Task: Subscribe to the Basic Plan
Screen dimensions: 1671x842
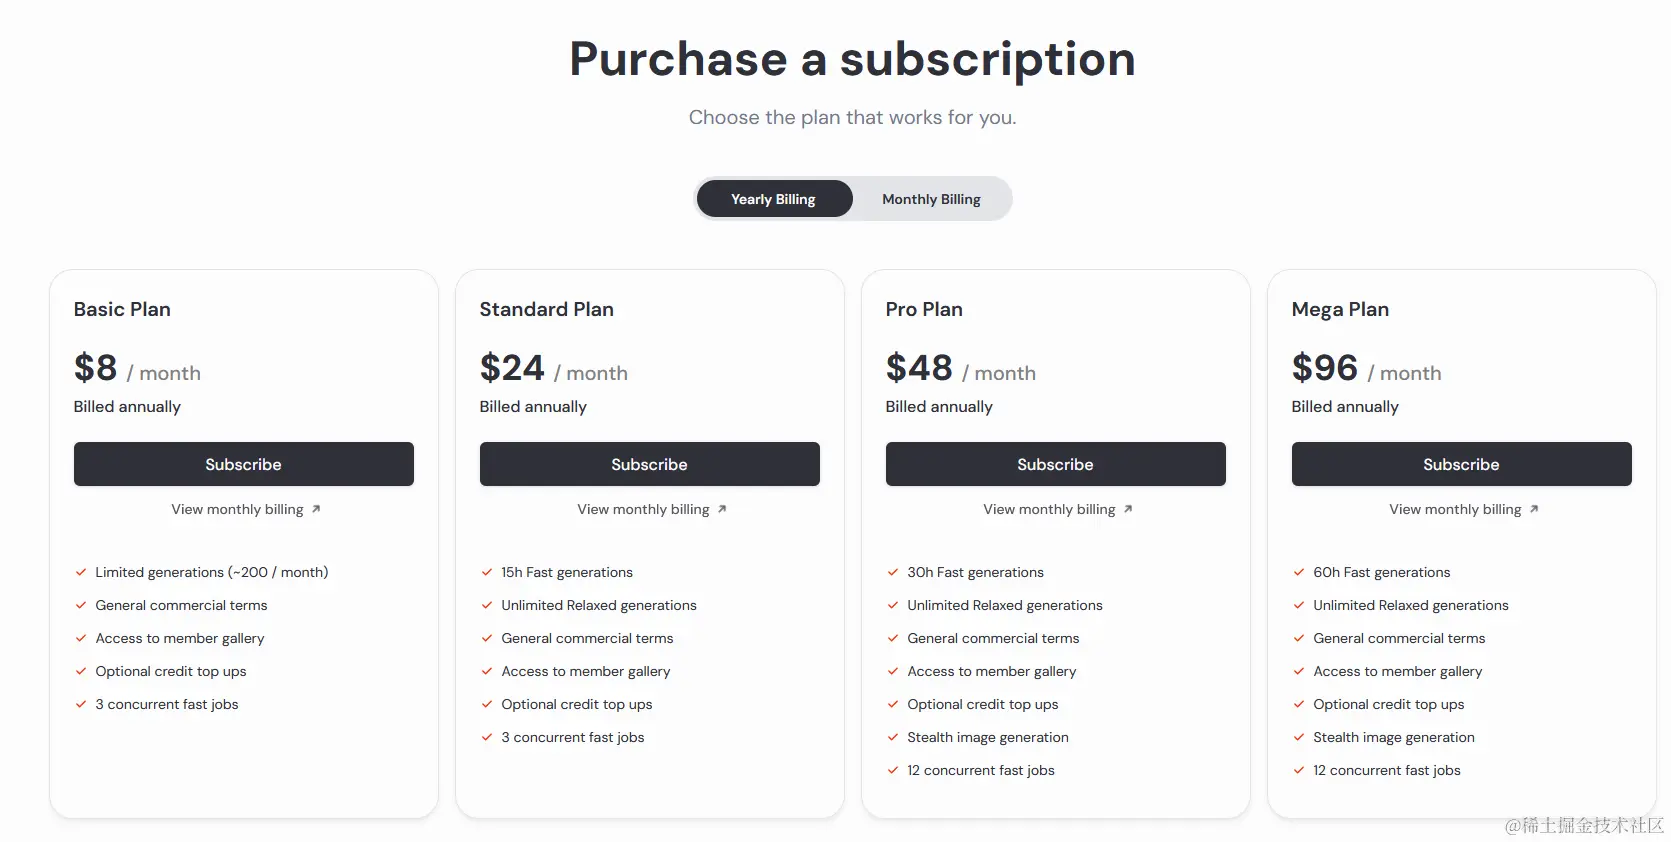Action: click(243, 464)
